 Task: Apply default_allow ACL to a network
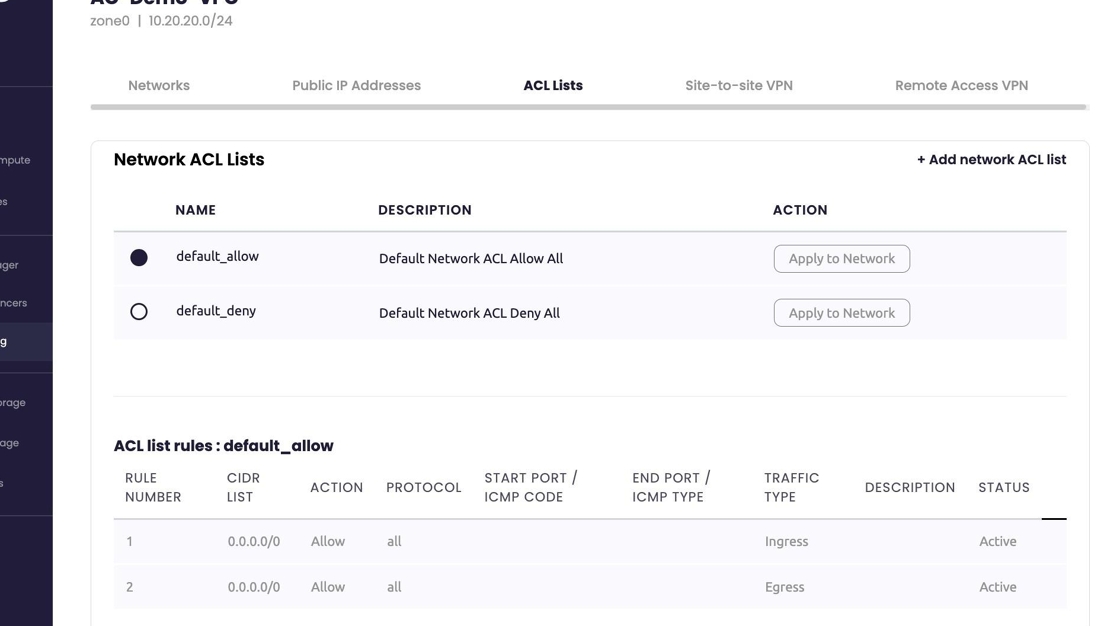click(841, 259)
